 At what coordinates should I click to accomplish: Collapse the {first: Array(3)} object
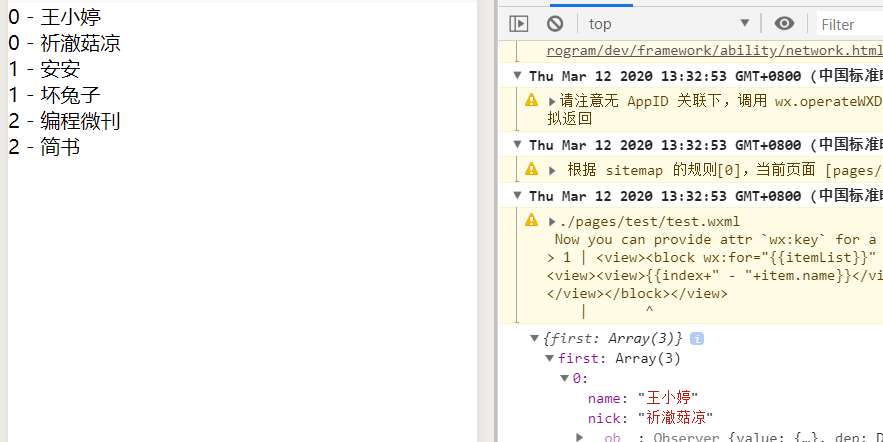point(534,338)
